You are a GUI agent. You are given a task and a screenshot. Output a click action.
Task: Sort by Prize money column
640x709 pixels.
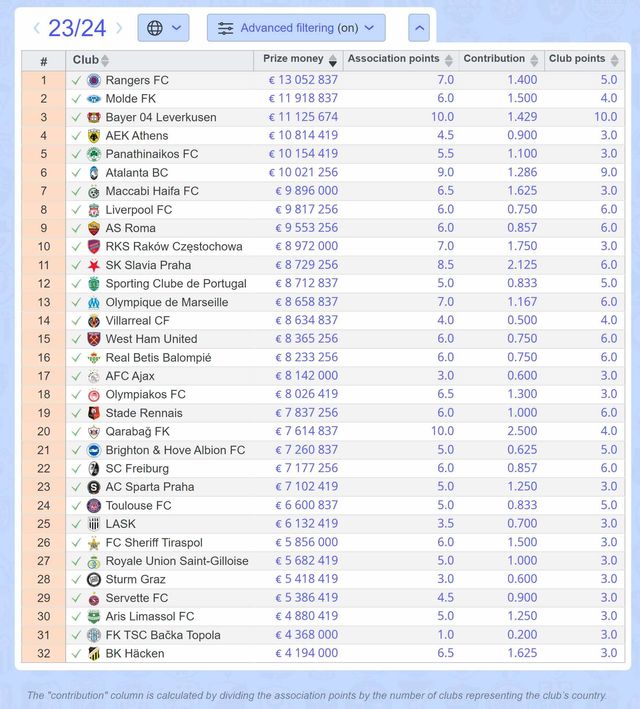(299, 60)
